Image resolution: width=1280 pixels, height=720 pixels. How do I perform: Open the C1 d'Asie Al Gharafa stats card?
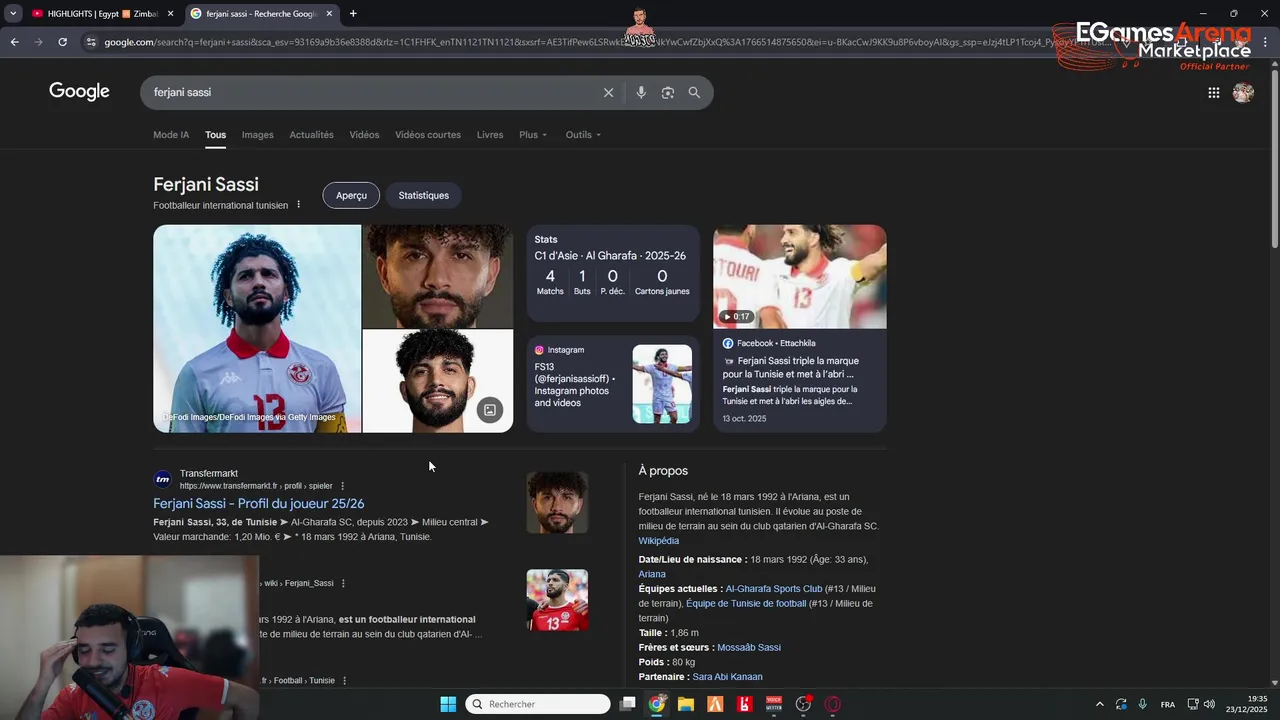[x=613, y=273]
